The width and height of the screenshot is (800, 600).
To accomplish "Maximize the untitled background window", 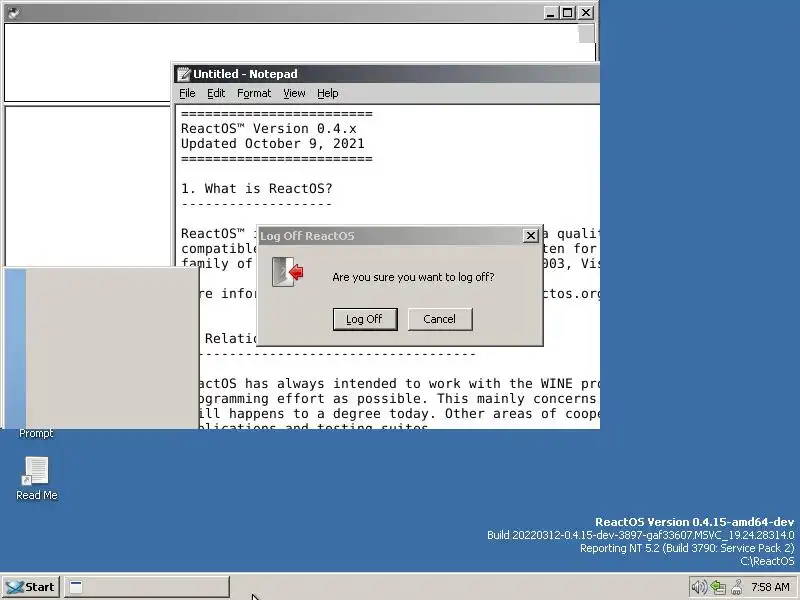I will point(567,13).
